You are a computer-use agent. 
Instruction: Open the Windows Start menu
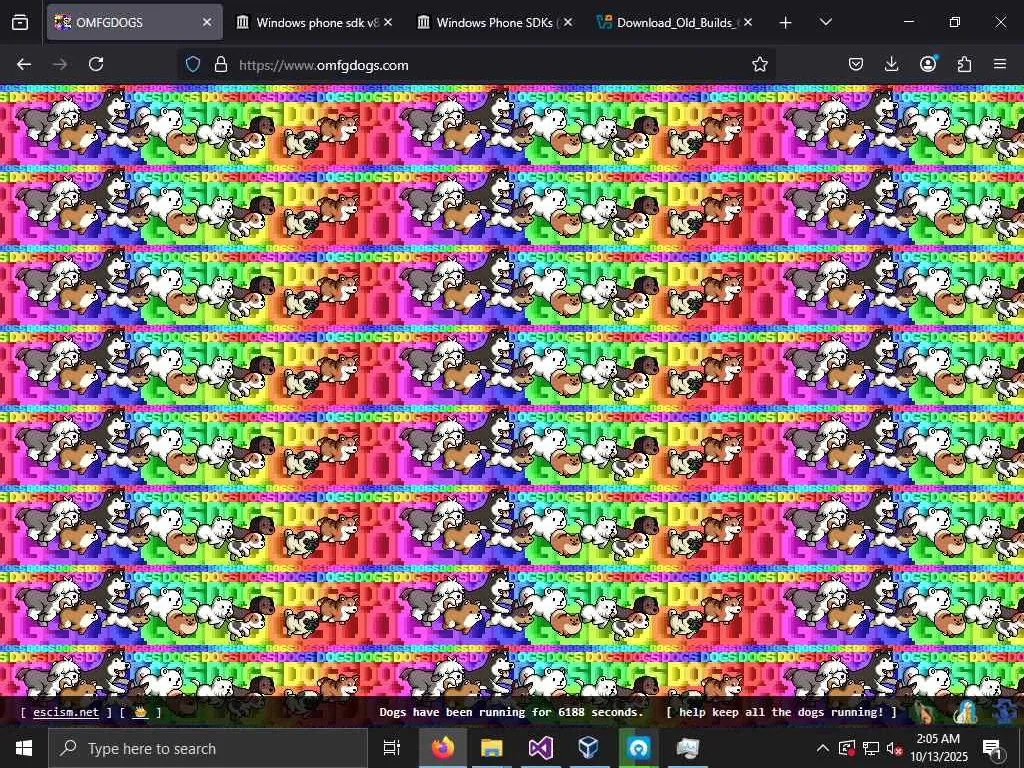(24, 748)
